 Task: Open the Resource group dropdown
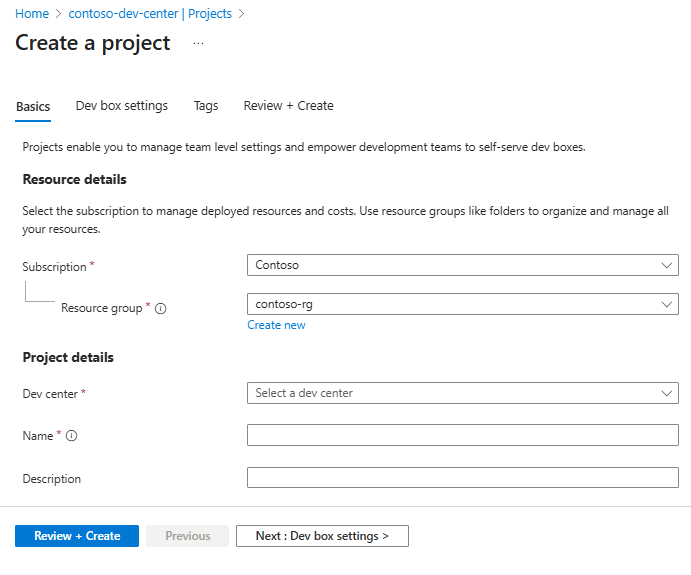[462, 304]
